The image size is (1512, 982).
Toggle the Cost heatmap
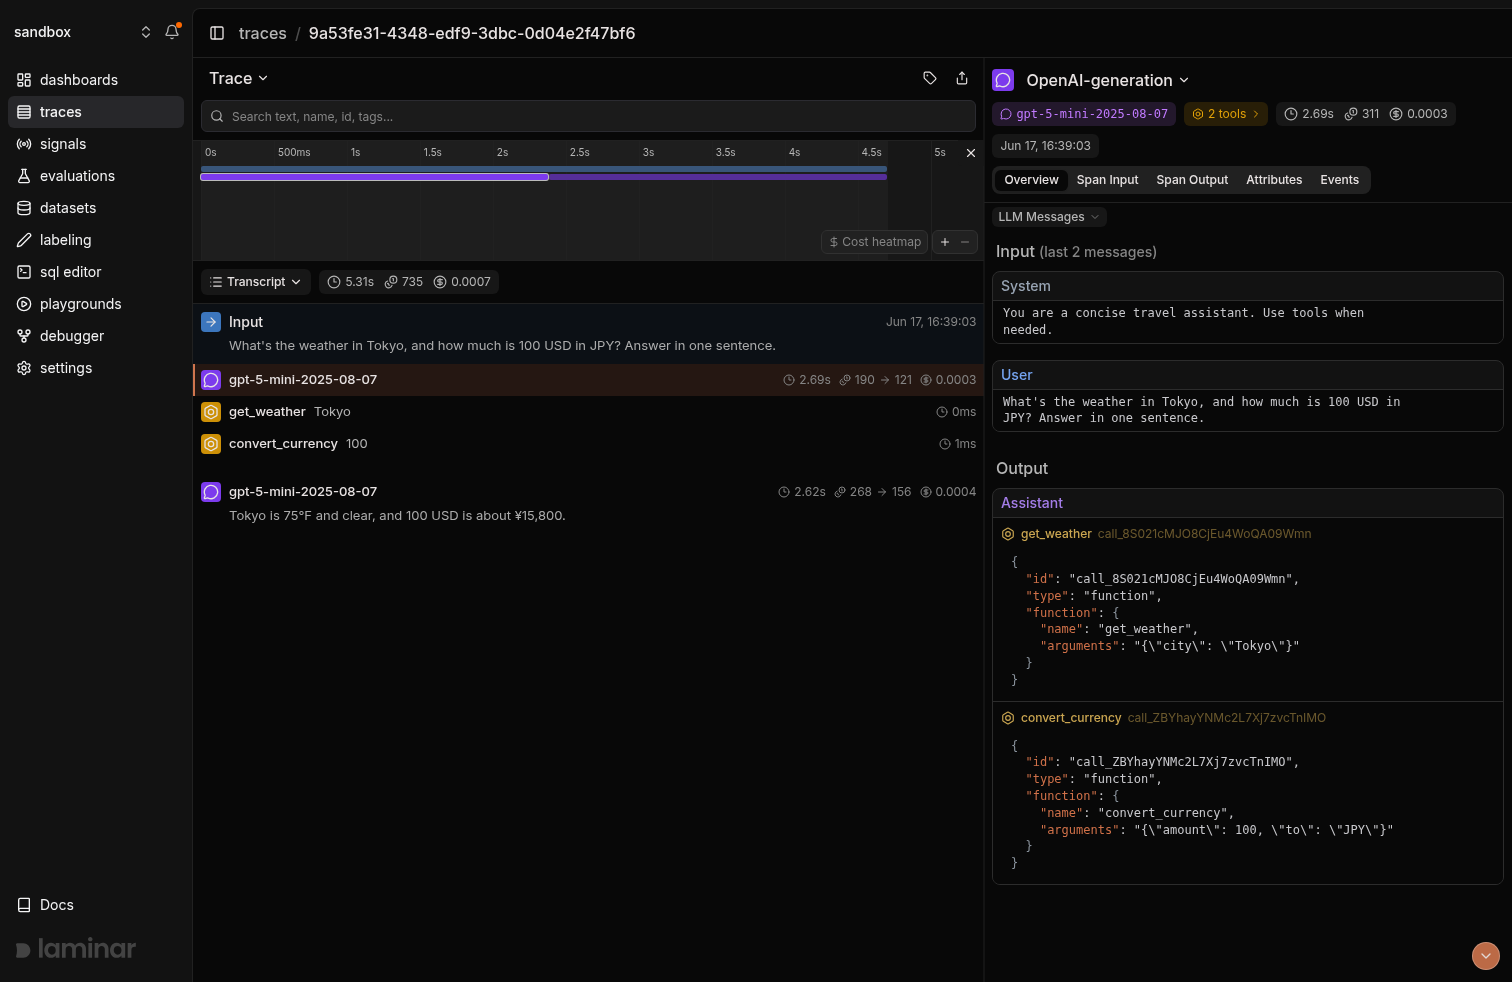coord(875,242)
